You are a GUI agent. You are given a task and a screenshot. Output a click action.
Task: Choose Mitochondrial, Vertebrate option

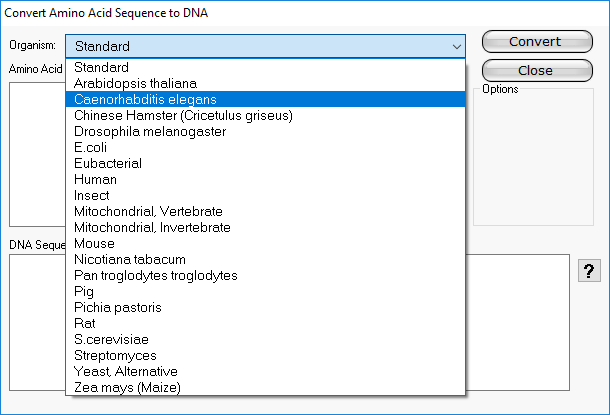[148, 211]
